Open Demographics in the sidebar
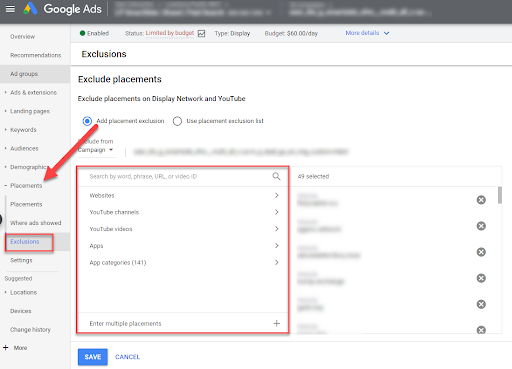The width and height of the screenshot is (512, 369). [x=29, y=167]
